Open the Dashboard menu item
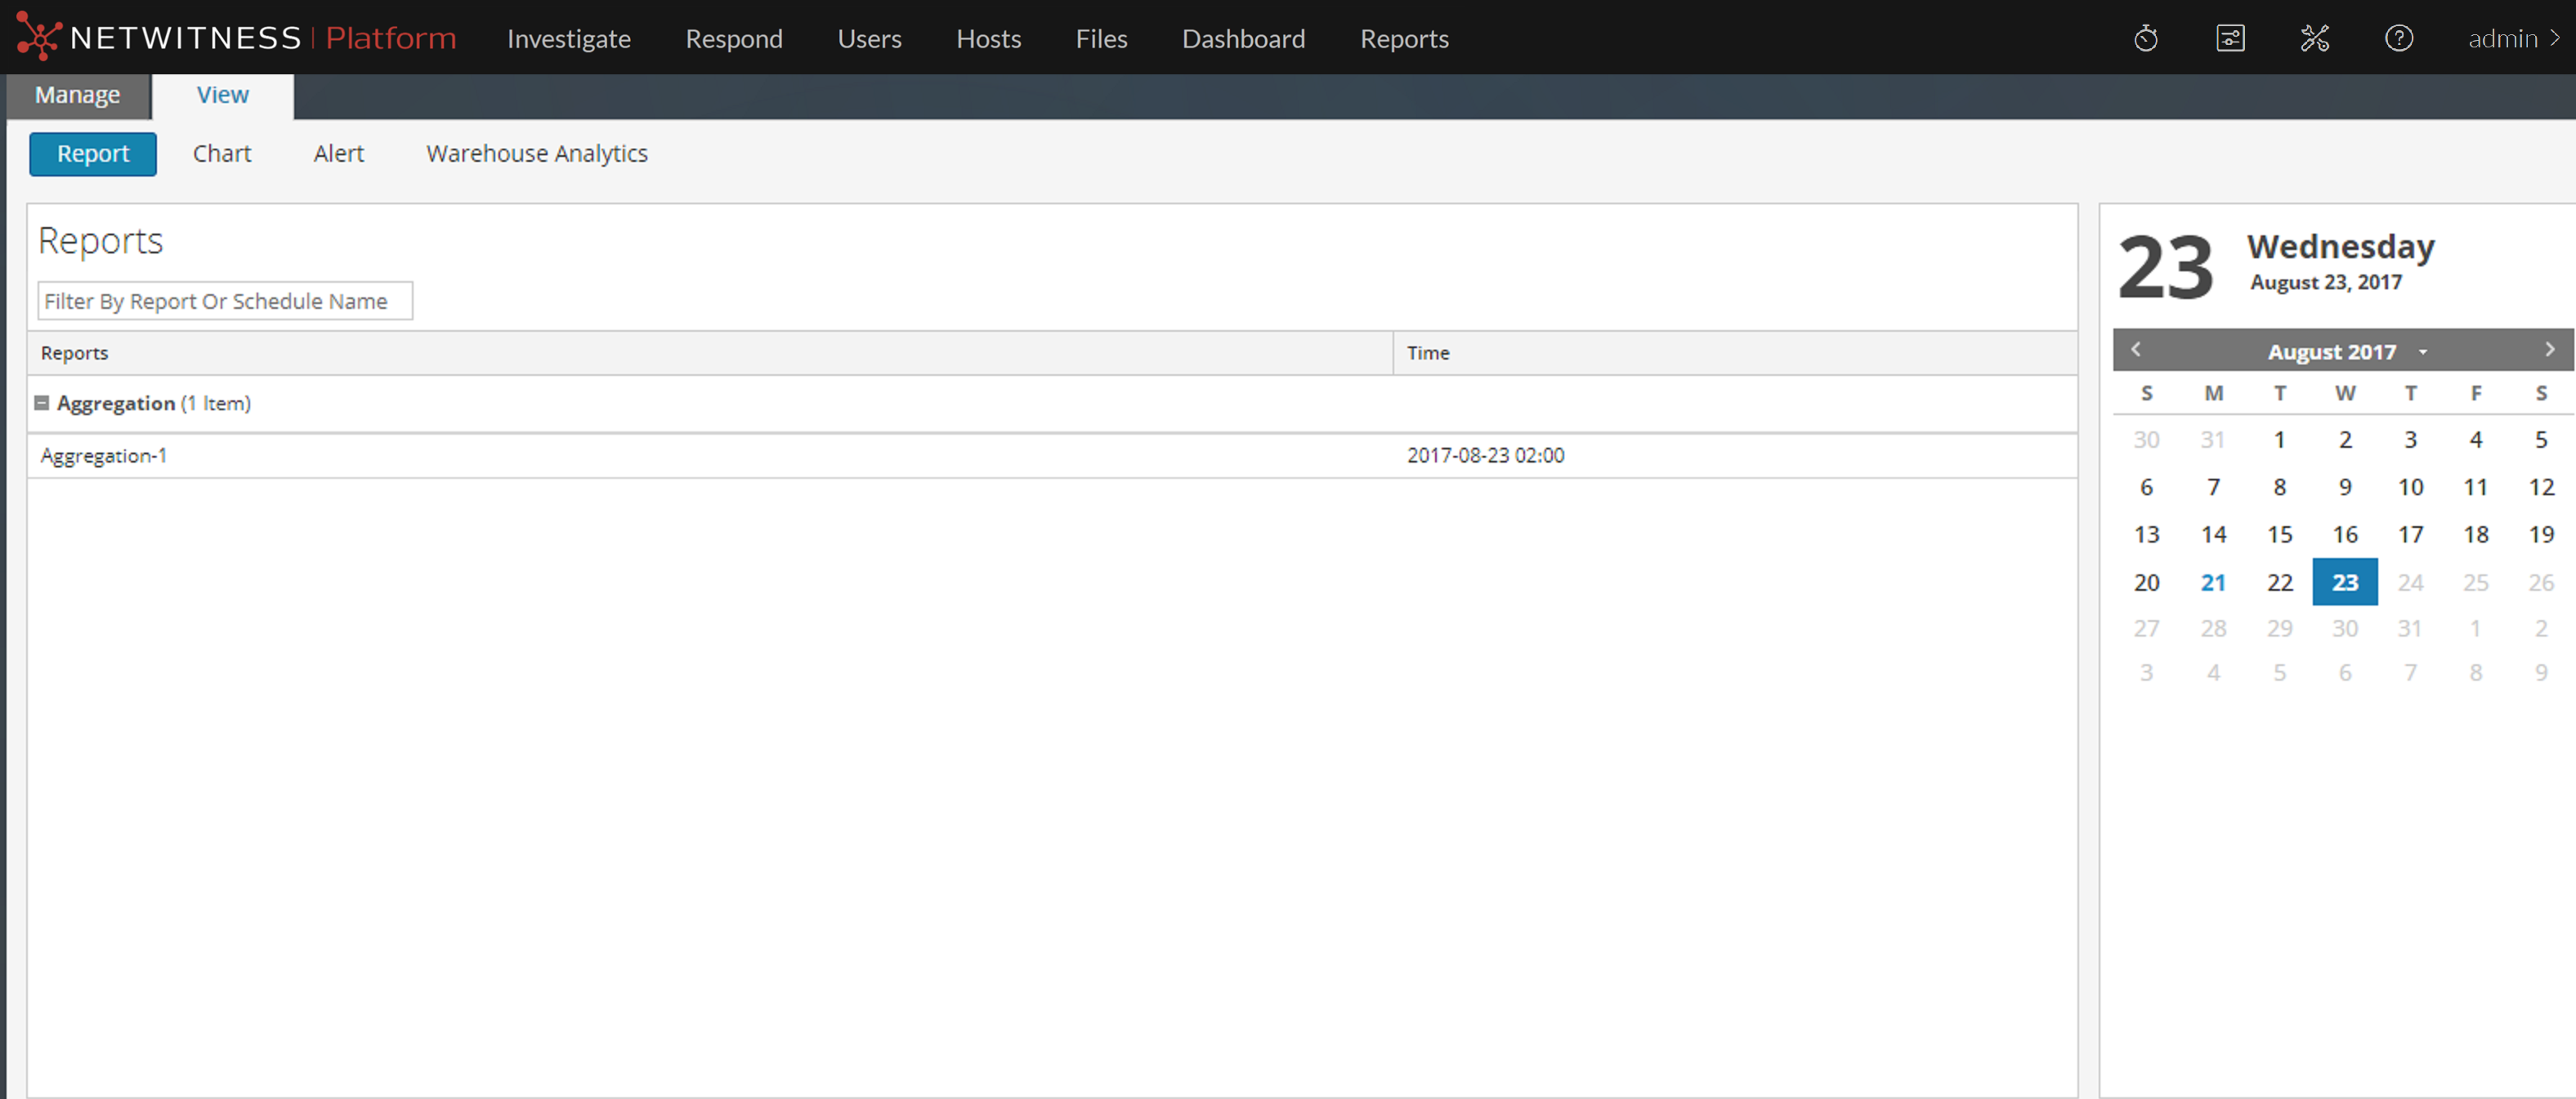The image size is (2576, 1099). point(1243,39)
